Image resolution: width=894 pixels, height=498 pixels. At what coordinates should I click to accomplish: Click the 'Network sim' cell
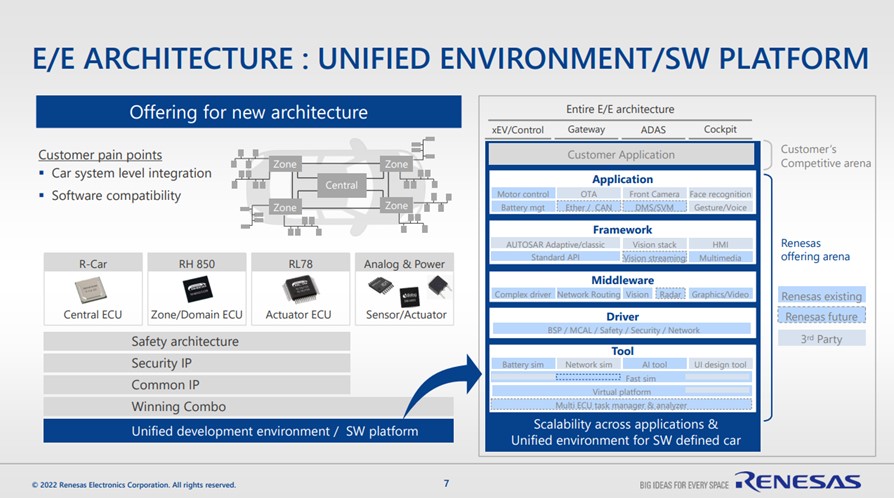589,365
